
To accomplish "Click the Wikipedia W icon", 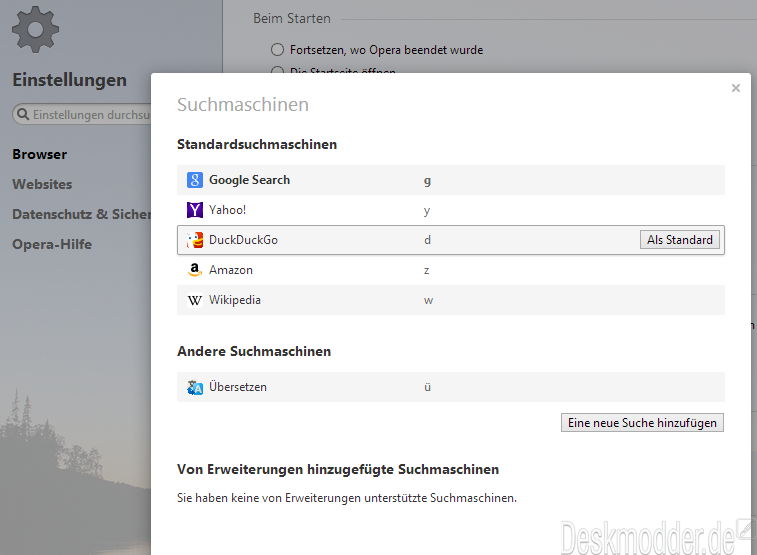I will [x=195, y=300].
